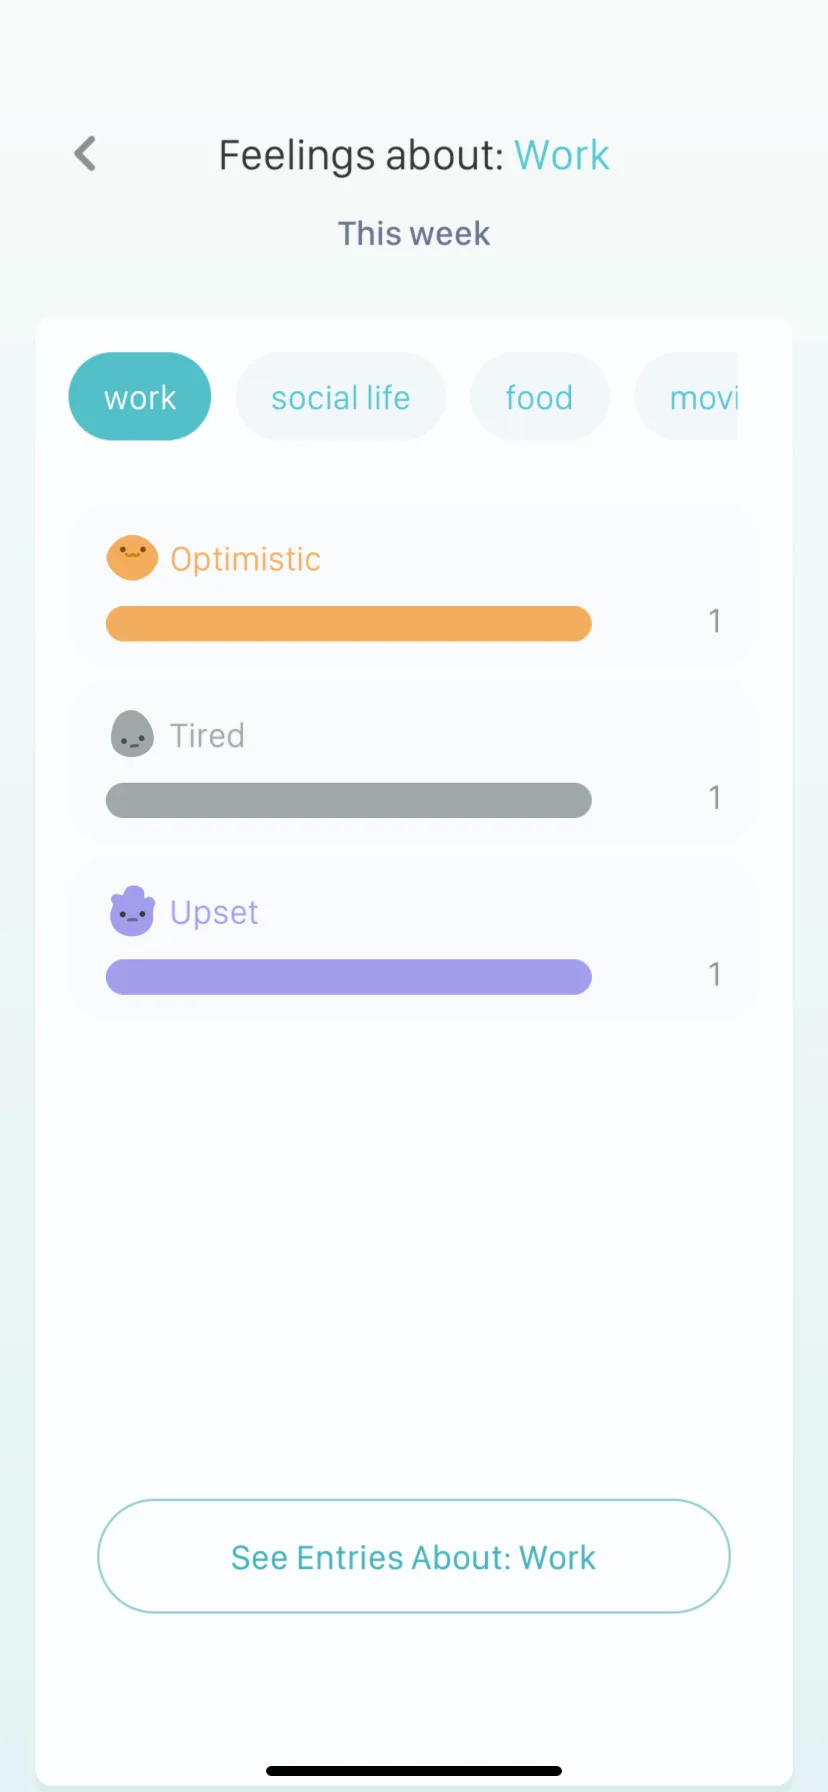Viewport: 828px width, 1792px height.
Task: Tap the gray Tired progress bar
Action: click(x=349, y=800)
